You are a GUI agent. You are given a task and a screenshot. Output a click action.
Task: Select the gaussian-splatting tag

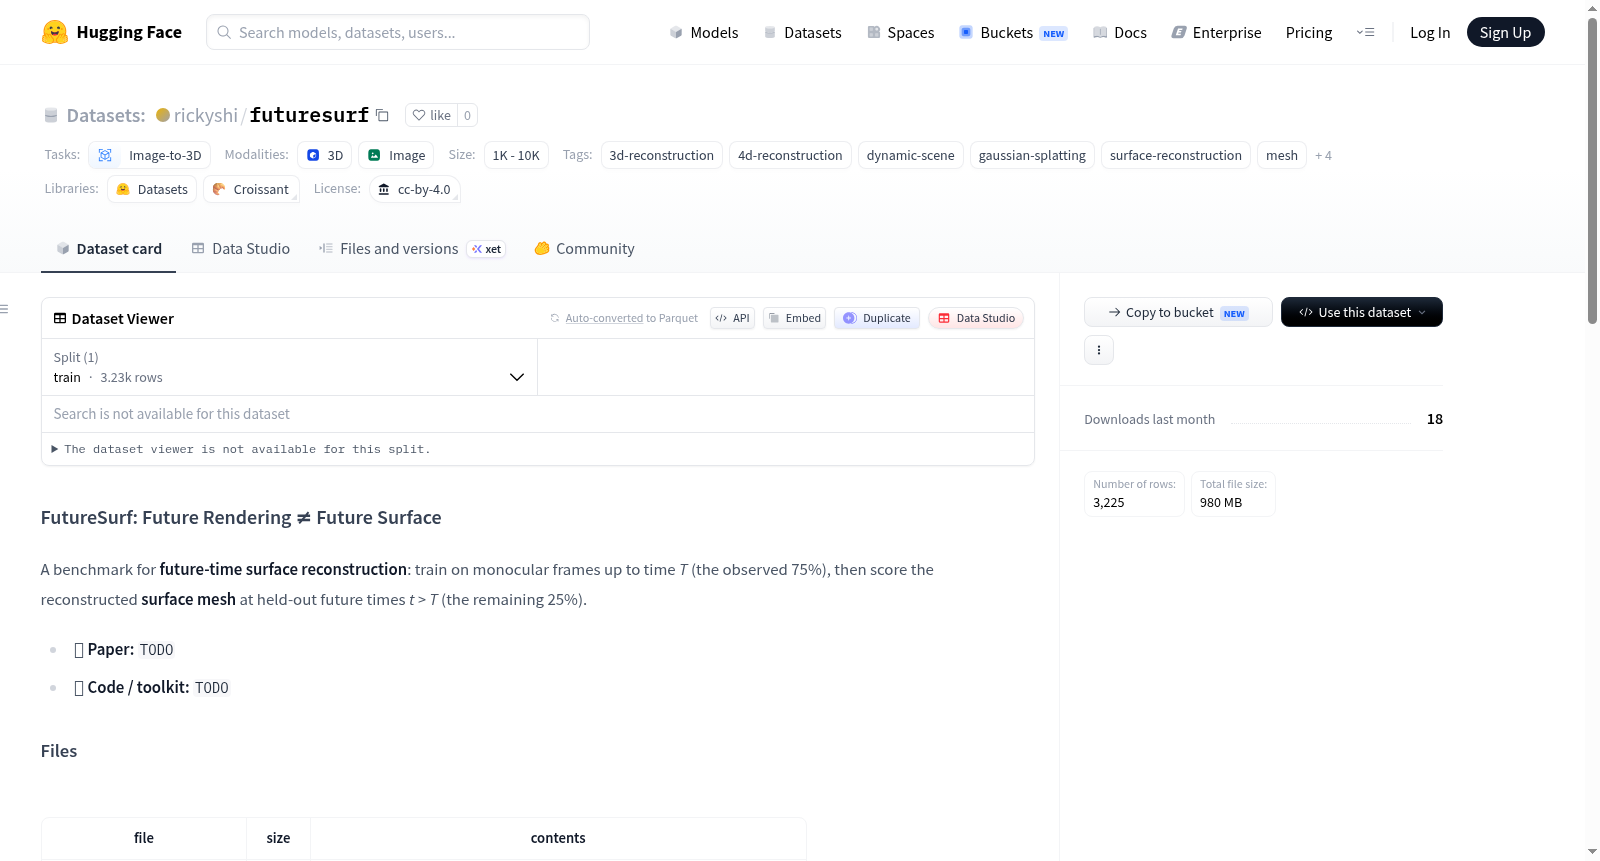point(1032,155)
